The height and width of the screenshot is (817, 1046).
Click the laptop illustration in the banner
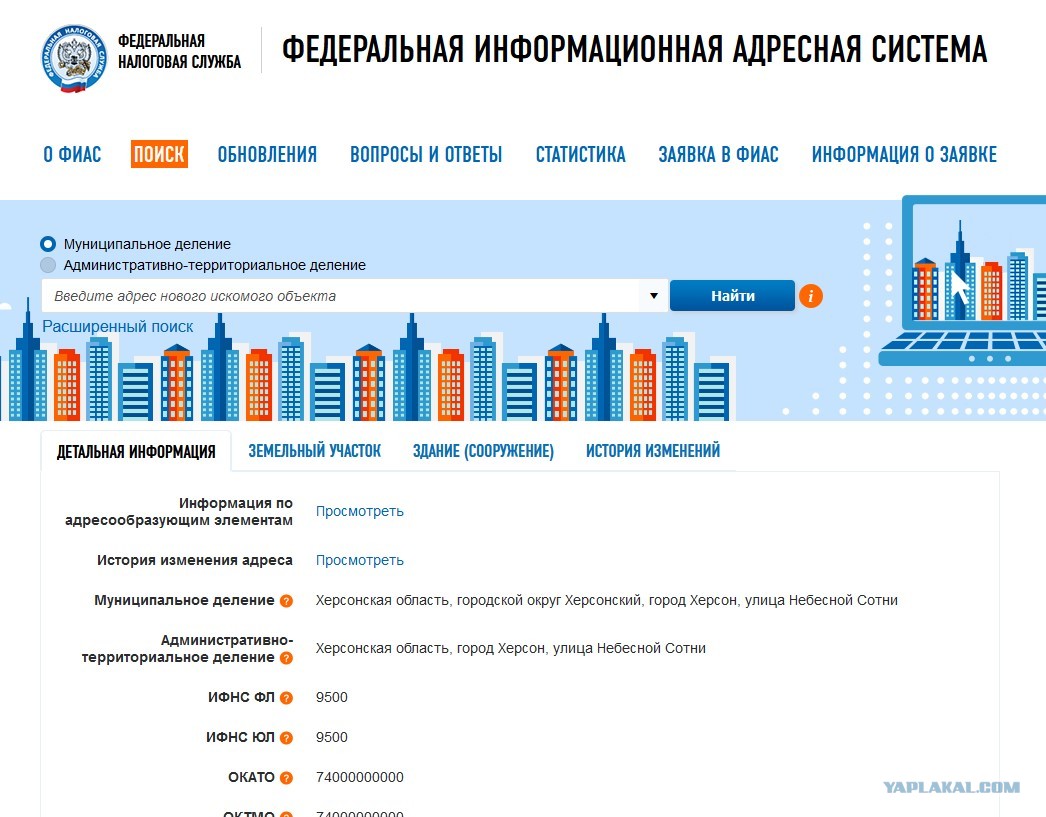point(964,280)
